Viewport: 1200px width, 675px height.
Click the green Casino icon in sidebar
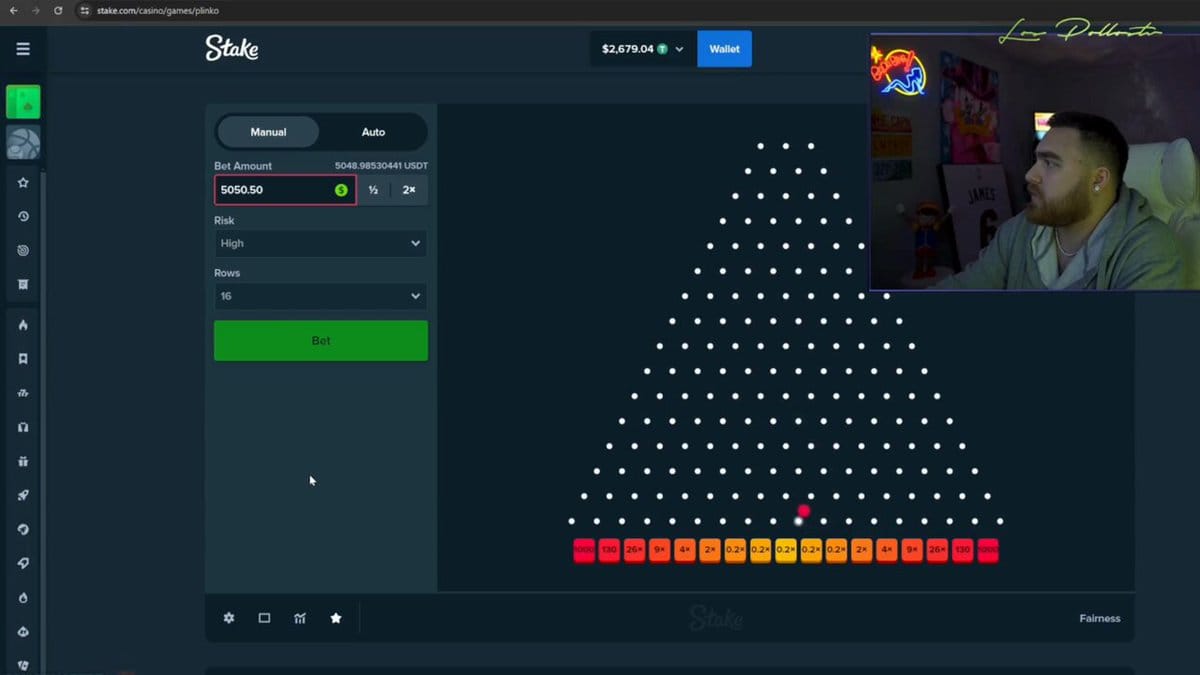[23, 102]
